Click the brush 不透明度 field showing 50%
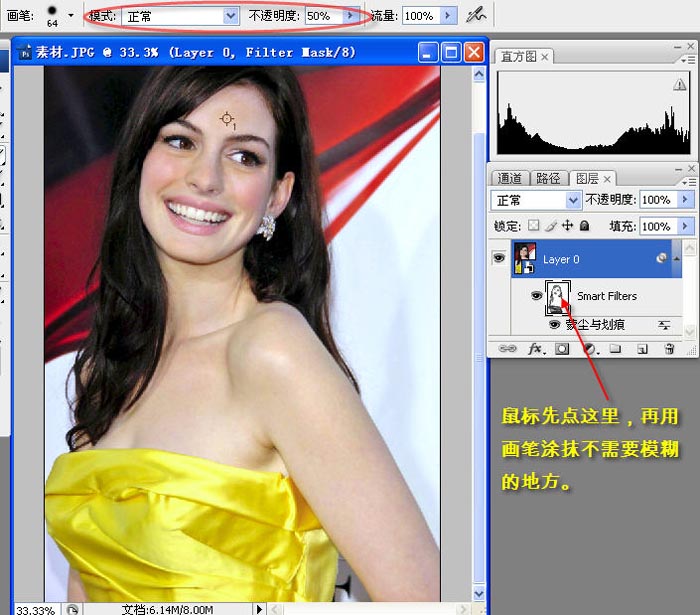Screen dimensions: 700x615 click(324, 16)
